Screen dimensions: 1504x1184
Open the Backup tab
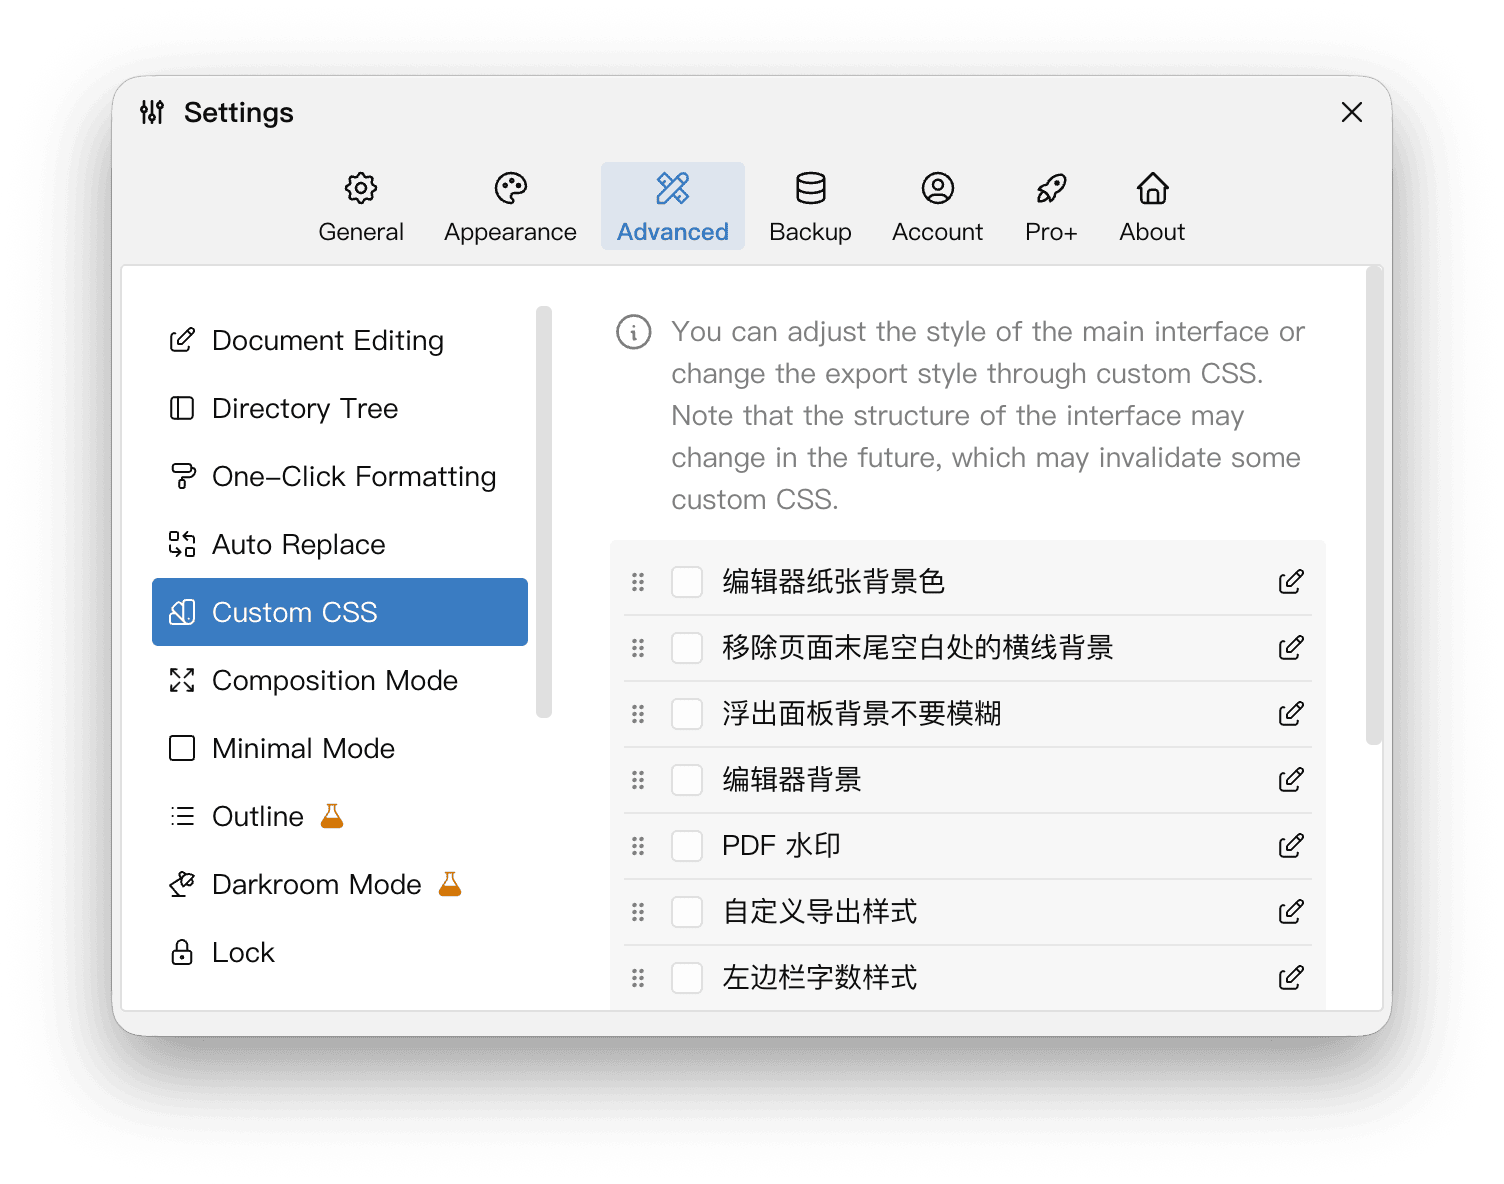pos(810,207)
